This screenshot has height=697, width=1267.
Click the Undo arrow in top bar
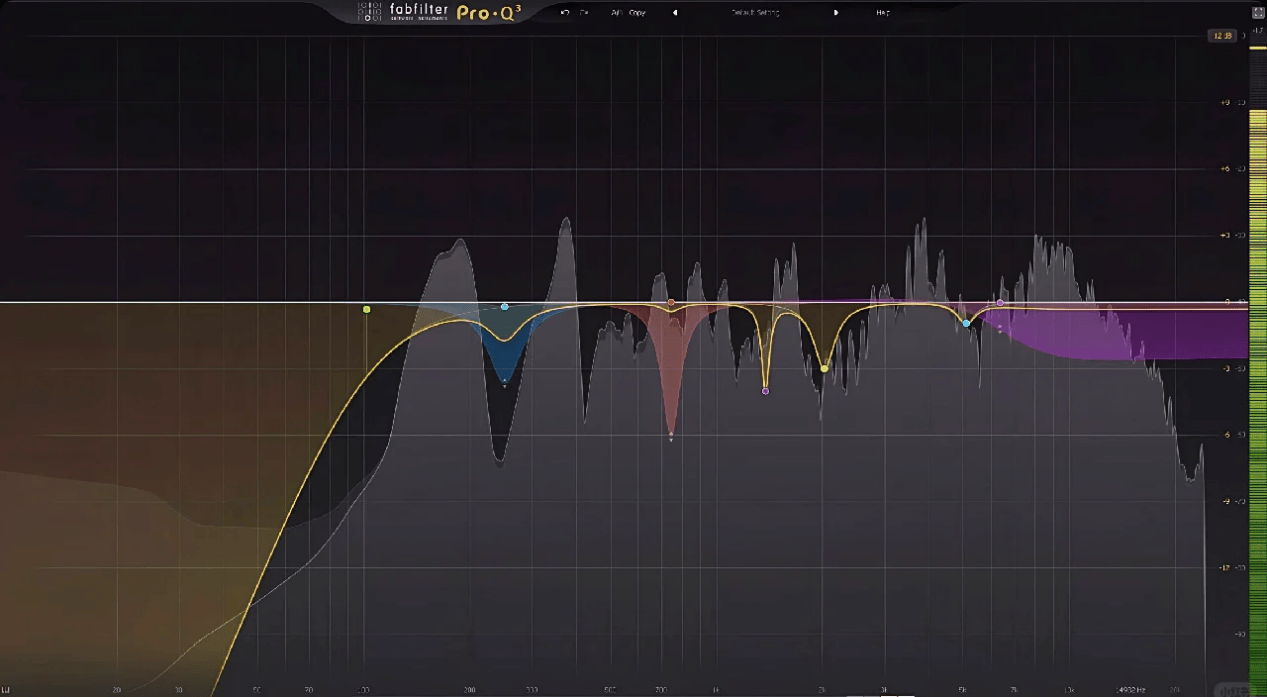[565, 13]
